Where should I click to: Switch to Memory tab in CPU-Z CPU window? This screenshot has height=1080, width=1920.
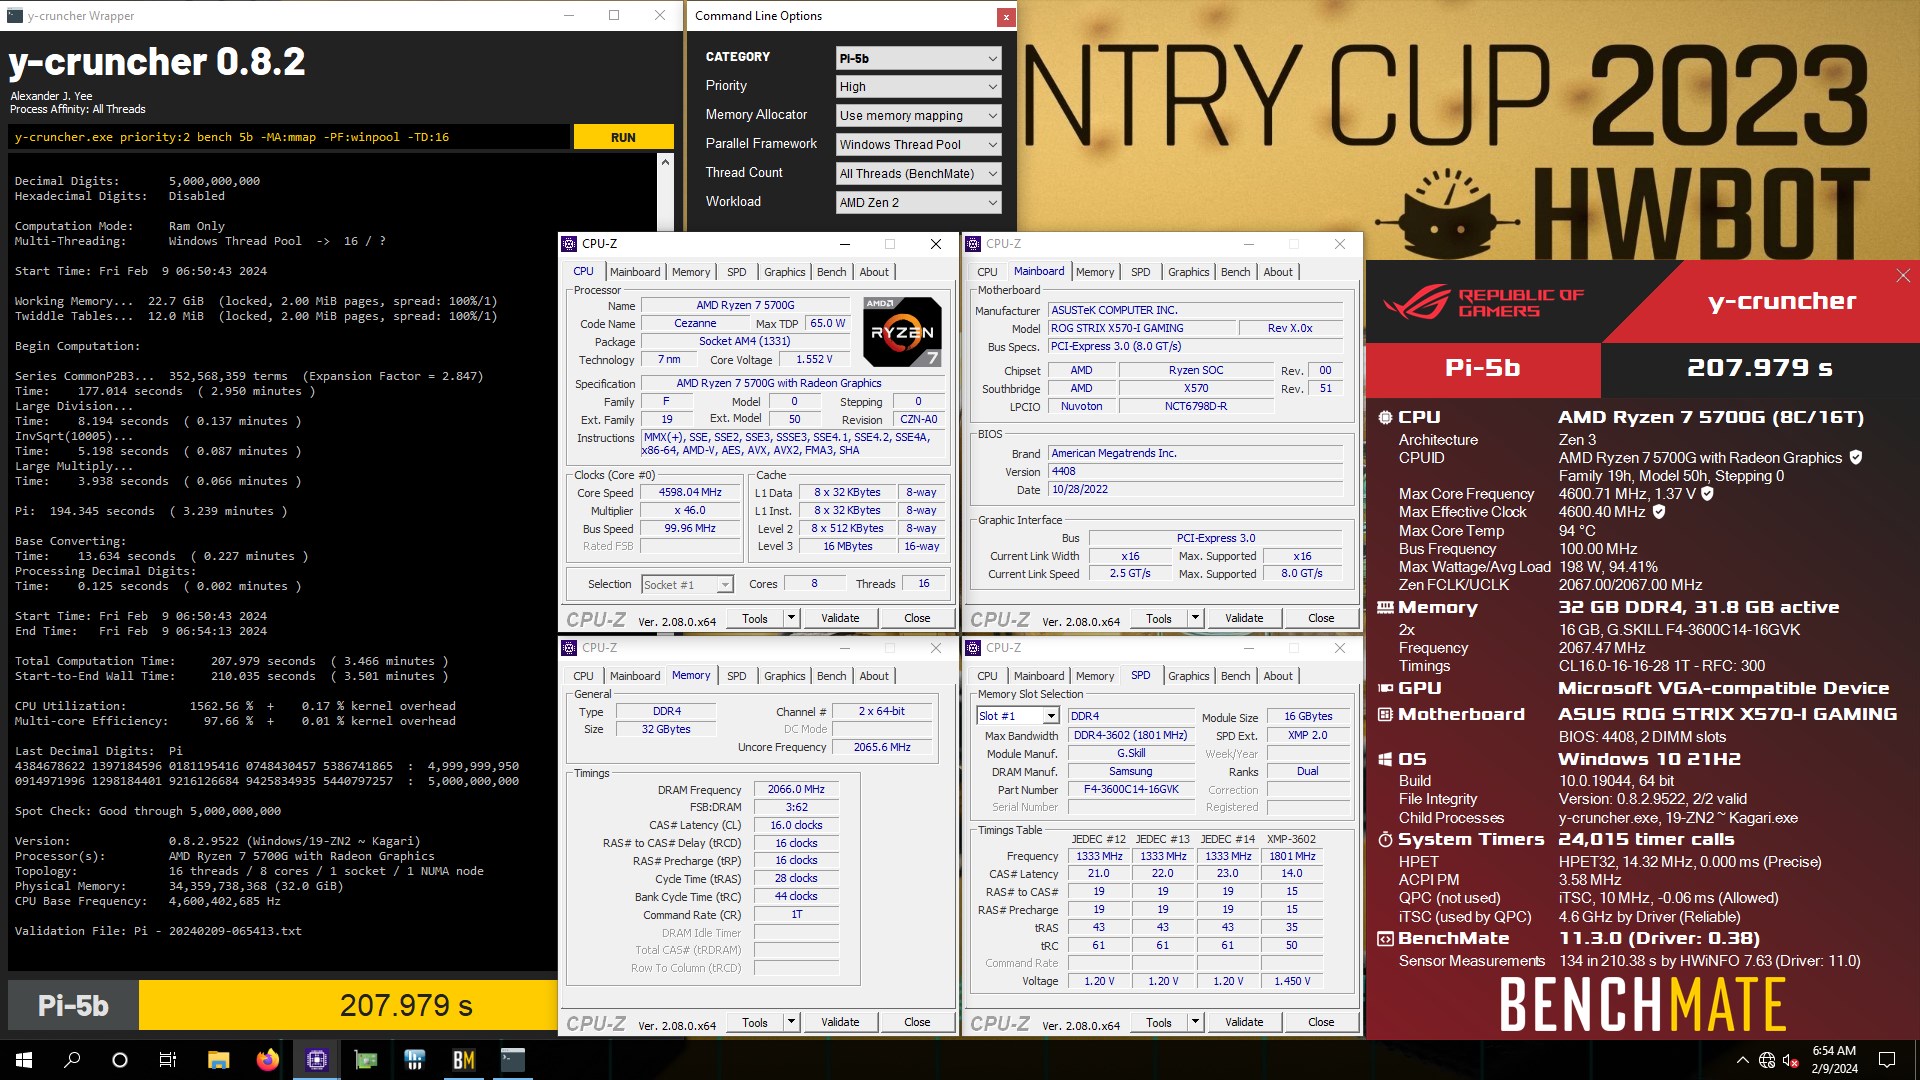[691, 272]
